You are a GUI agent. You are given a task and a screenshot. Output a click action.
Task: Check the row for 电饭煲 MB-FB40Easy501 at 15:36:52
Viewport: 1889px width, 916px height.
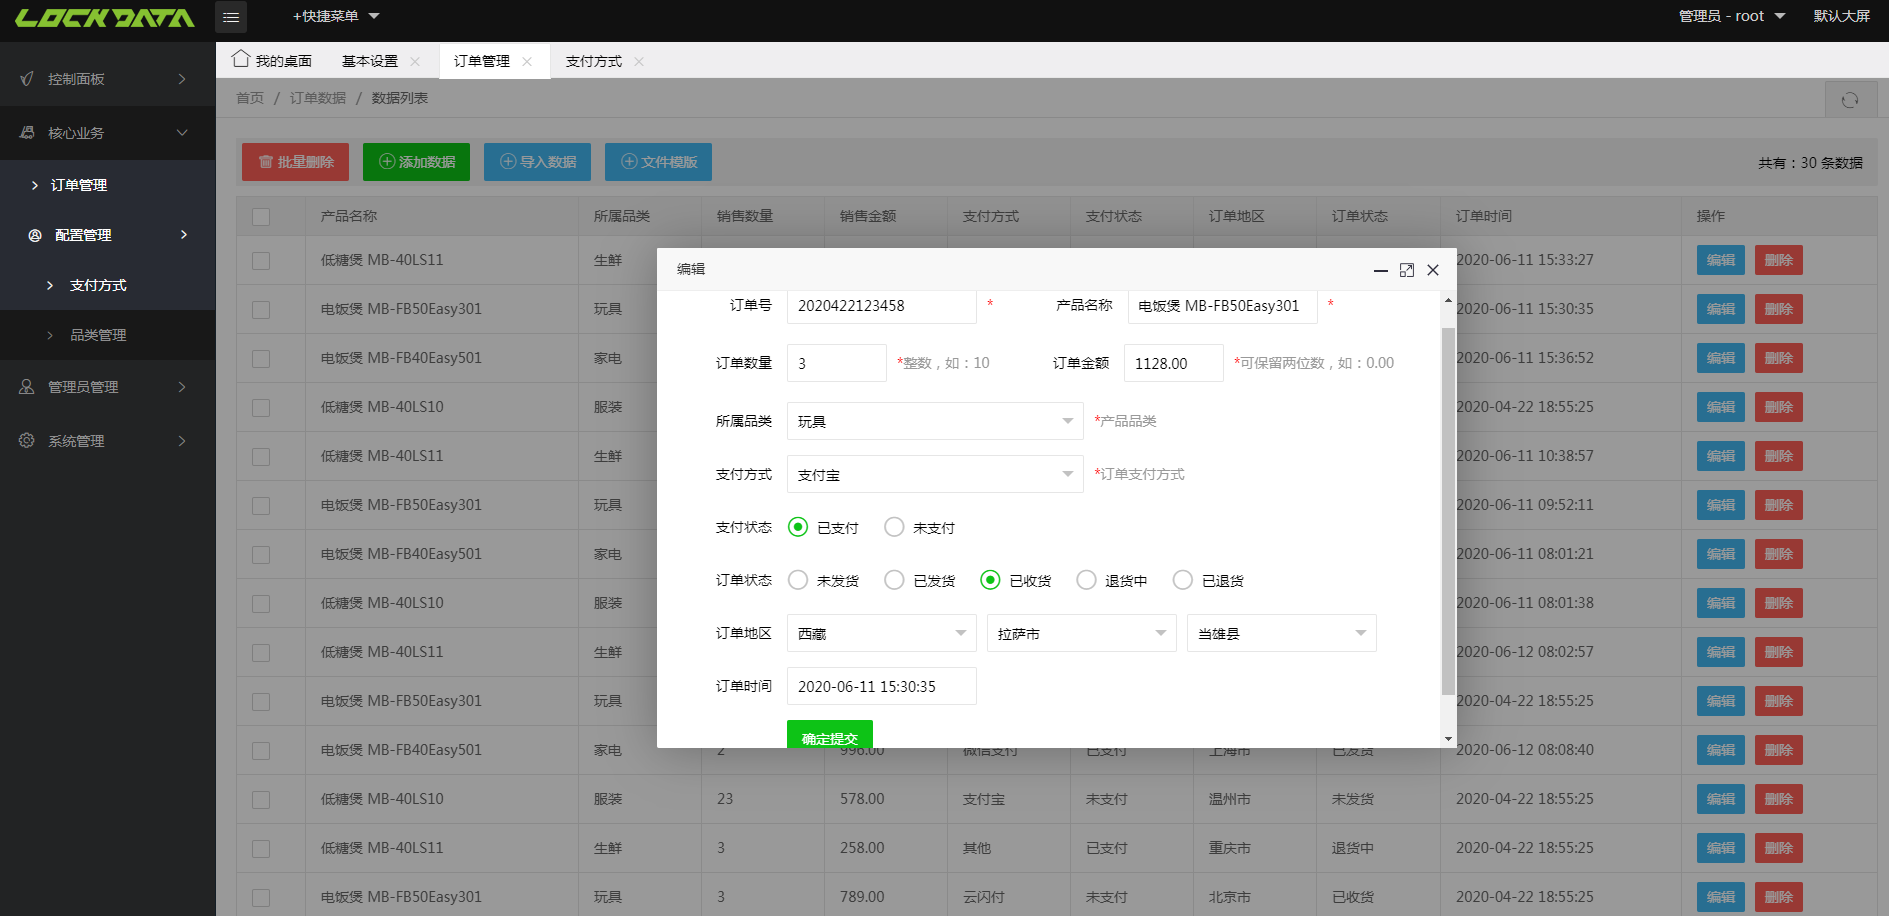(261, 358)
